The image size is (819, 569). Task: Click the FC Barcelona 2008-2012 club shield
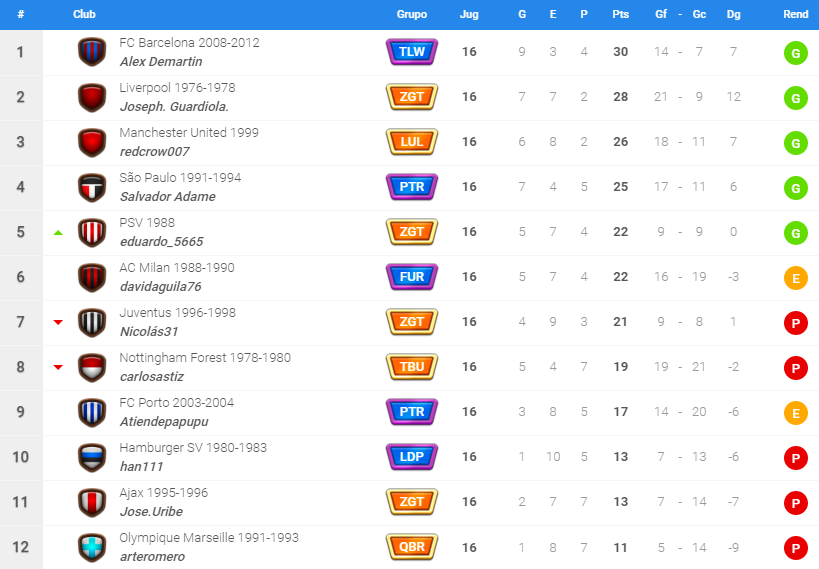coord(92,52)
